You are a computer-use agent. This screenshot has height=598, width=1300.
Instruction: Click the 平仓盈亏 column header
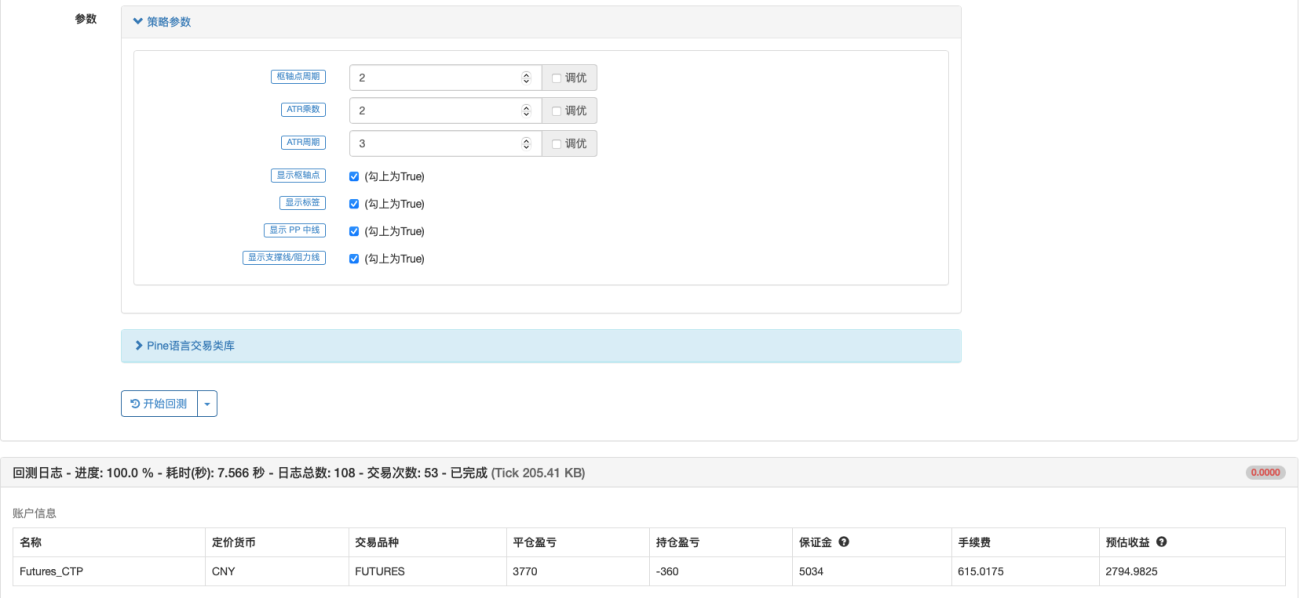[534, 542]
